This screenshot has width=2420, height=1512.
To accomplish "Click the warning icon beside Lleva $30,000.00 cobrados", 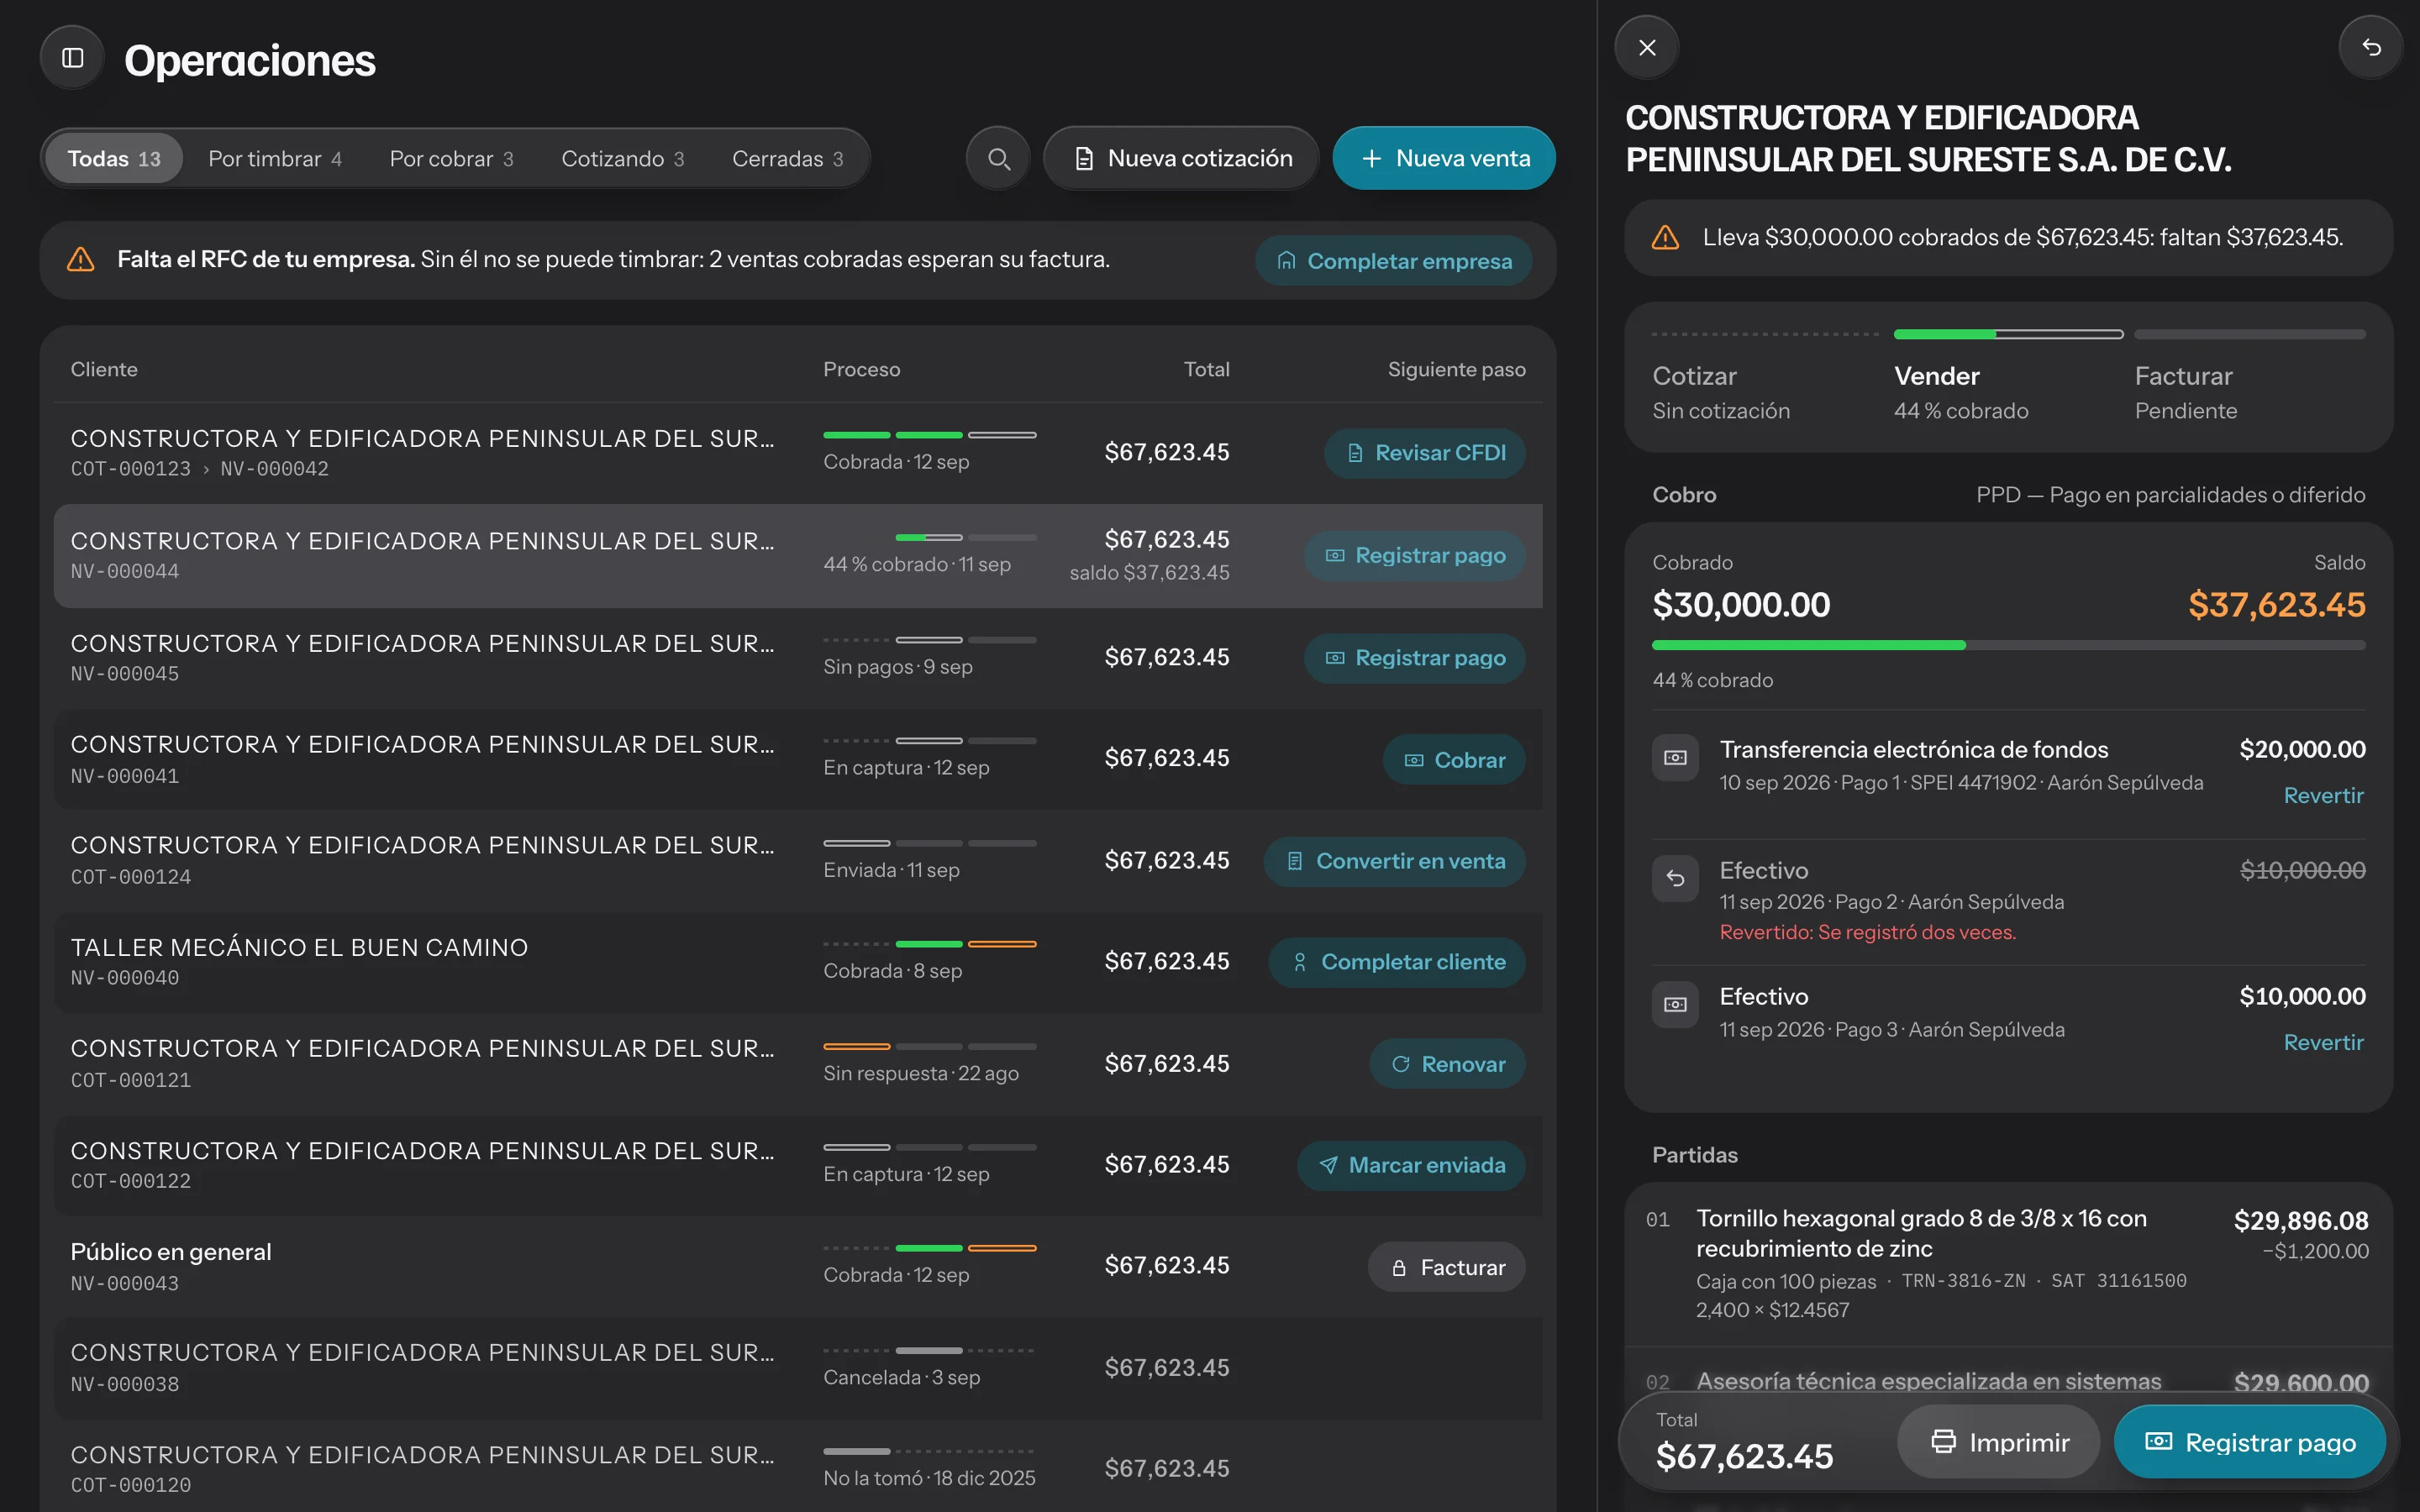I will [1665, 238].
